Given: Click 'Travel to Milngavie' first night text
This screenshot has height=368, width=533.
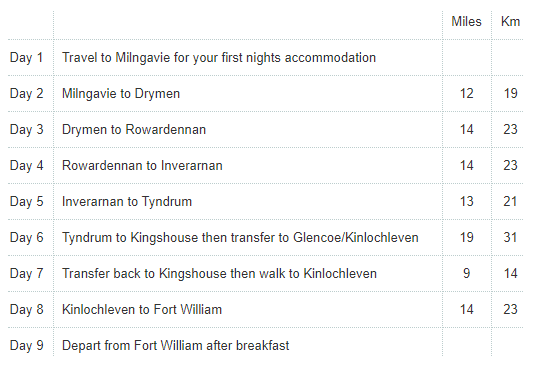Looking at the screenshot, I should [219, 57].
